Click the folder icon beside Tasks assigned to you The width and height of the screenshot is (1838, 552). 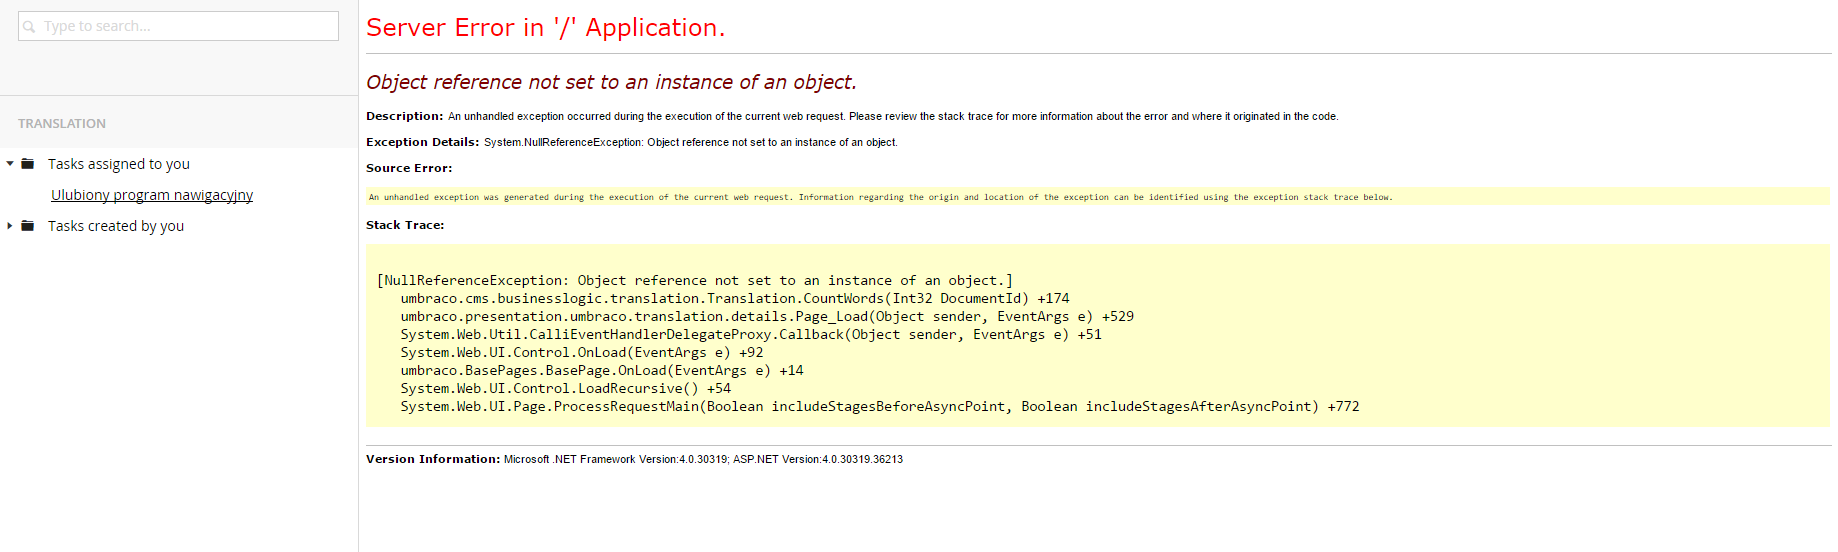point(28,164)
